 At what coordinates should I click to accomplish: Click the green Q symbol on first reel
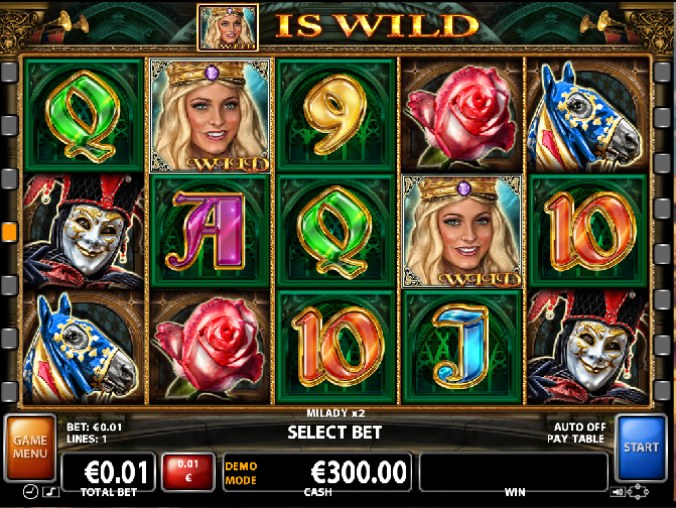(x=83, y=116)
